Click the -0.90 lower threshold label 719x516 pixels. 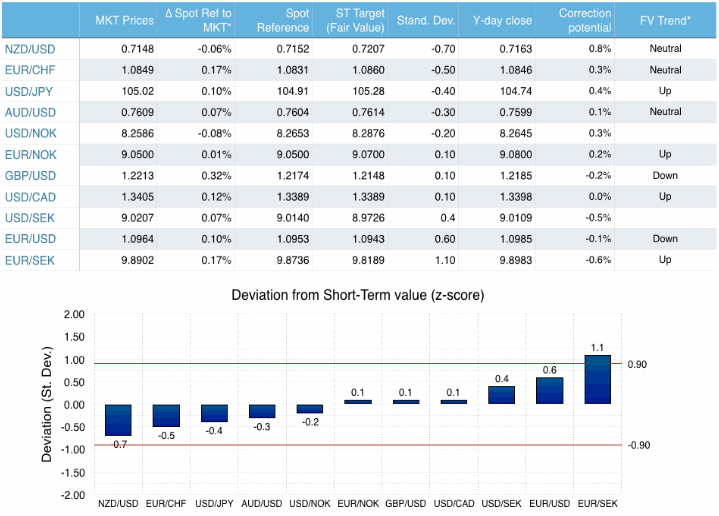tap(640, 446)
